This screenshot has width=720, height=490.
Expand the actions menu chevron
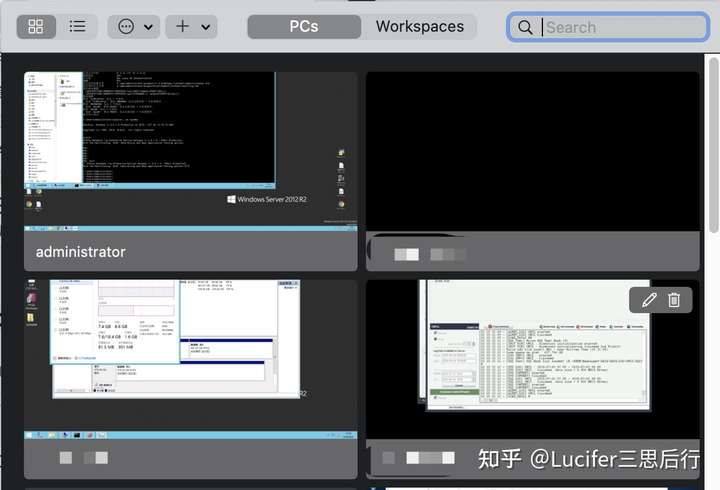click(148, 27)
